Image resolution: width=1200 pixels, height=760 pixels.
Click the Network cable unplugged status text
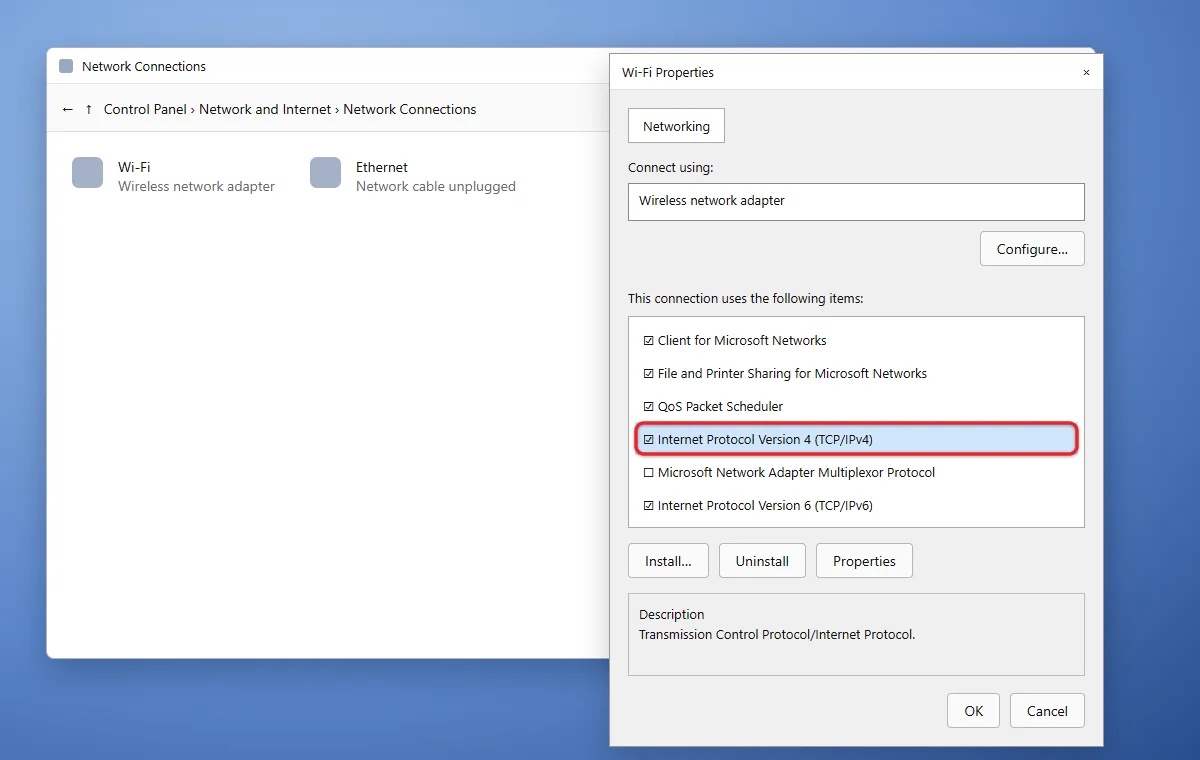(436, 187)
